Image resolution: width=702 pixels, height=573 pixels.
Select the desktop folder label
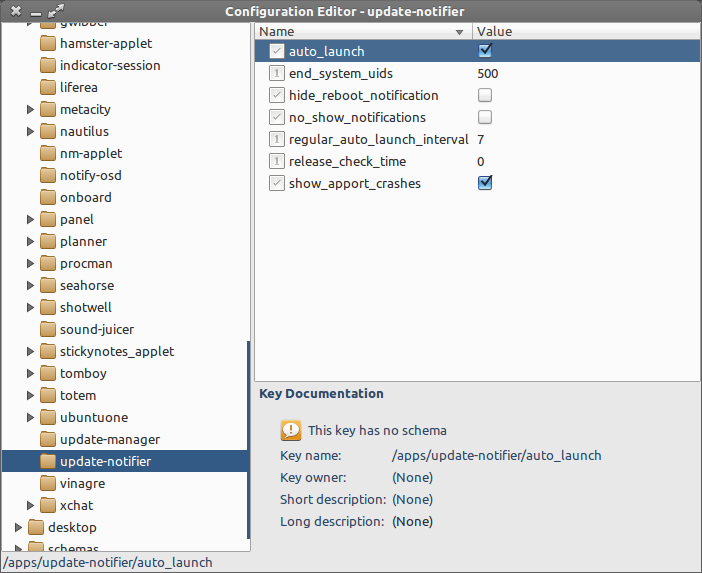point(72,527)
